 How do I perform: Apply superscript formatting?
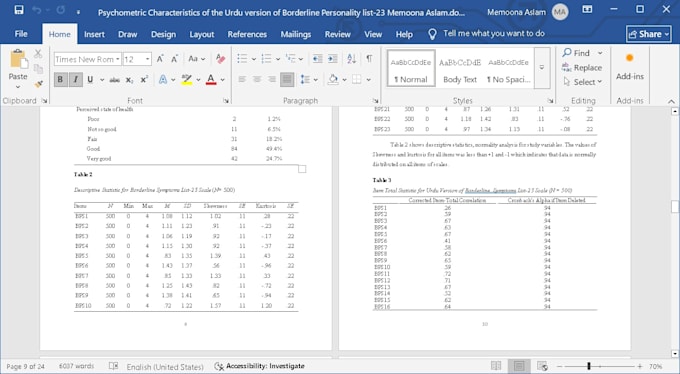[x=144, y=80]
